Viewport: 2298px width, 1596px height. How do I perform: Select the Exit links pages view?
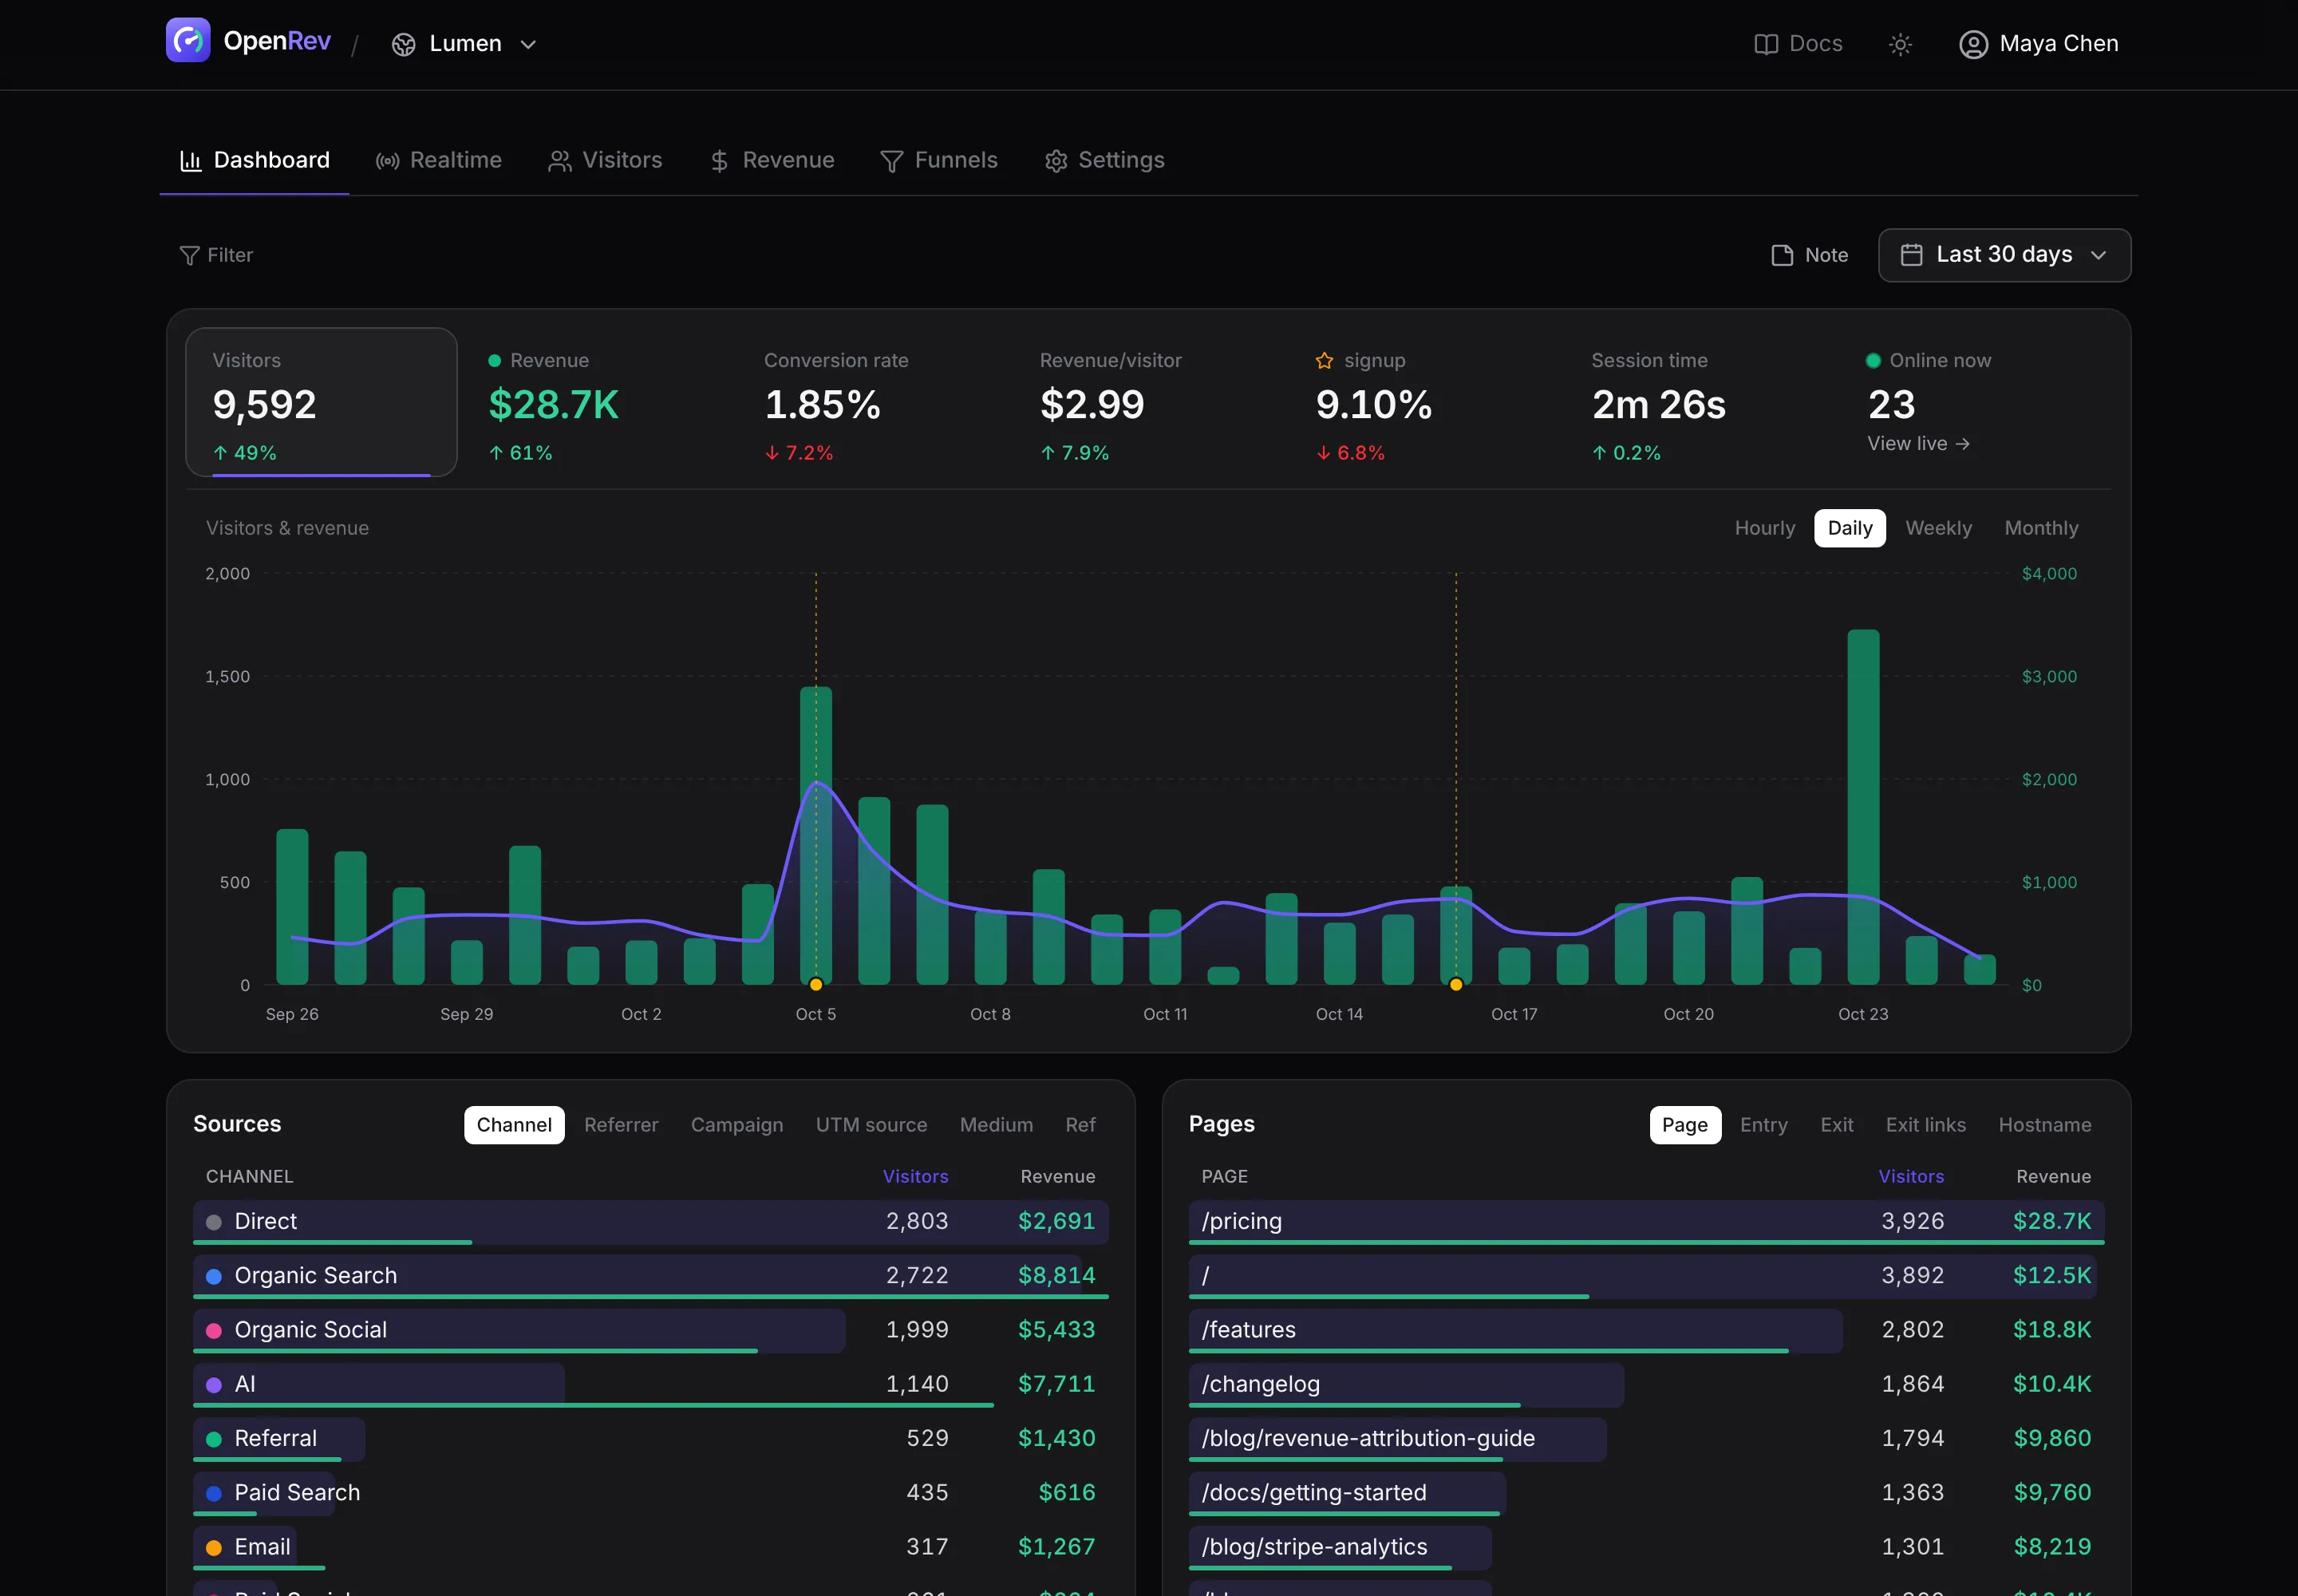1925,1125
